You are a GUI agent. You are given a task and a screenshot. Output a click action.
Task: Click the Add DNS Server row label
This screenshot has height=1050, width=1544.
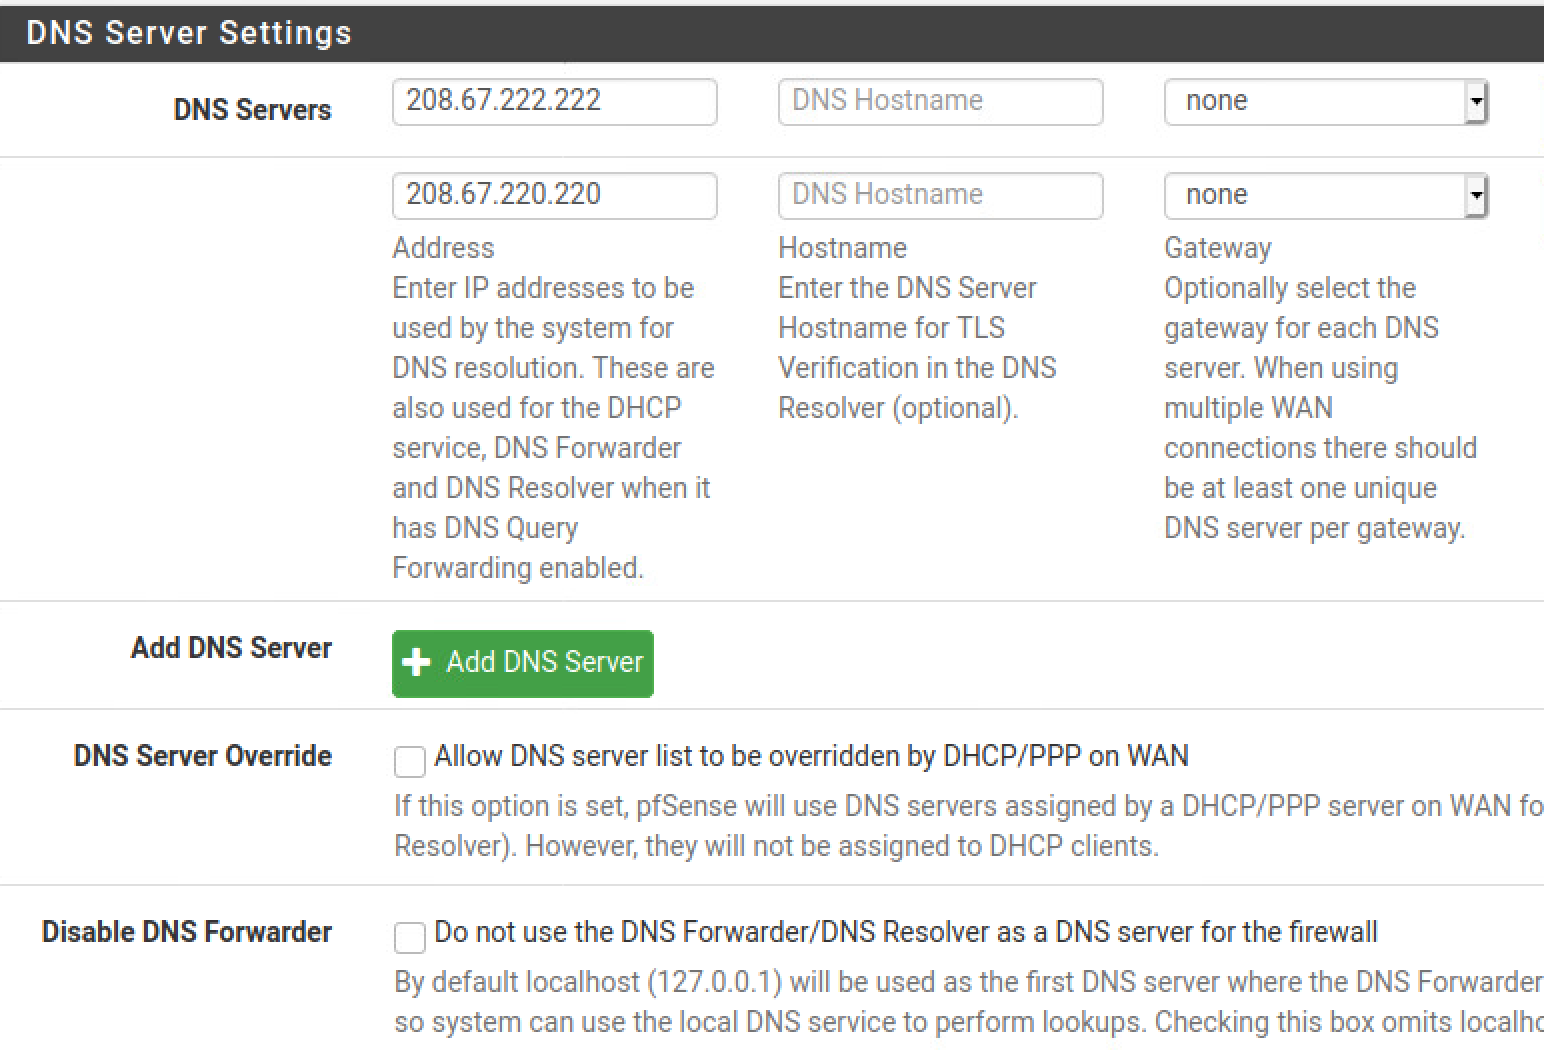(x=231, y=647)
